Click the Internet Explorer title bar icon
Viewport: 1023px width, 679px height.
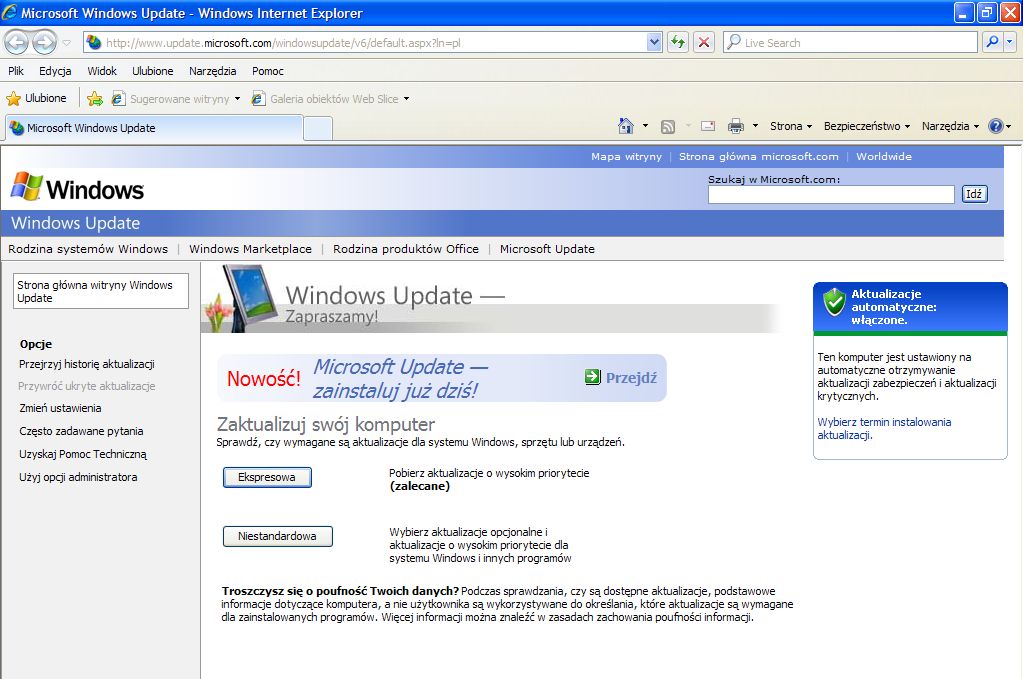pyautogui.click(x=9, y=12)
